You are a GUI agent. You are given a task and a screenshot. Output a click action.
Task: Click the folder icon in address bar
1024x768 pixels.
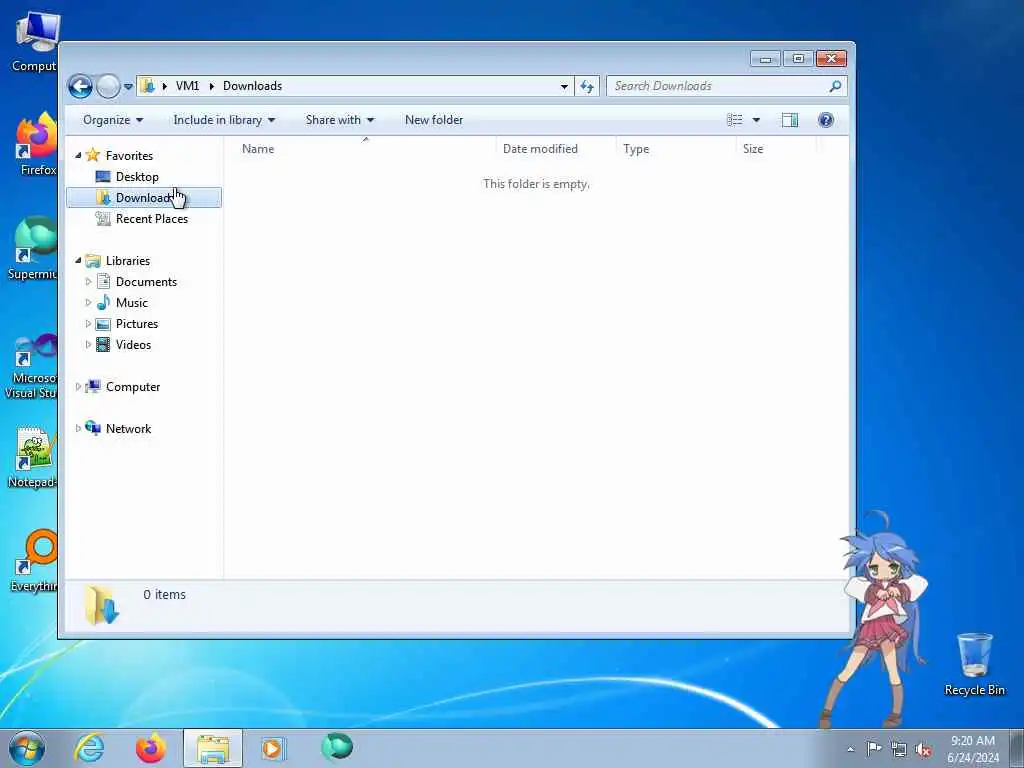148,86
